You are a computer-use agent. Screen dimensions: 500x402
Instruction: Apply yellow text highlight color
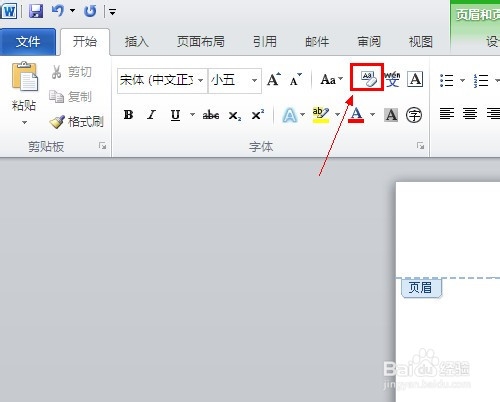[x=321, y=115]
